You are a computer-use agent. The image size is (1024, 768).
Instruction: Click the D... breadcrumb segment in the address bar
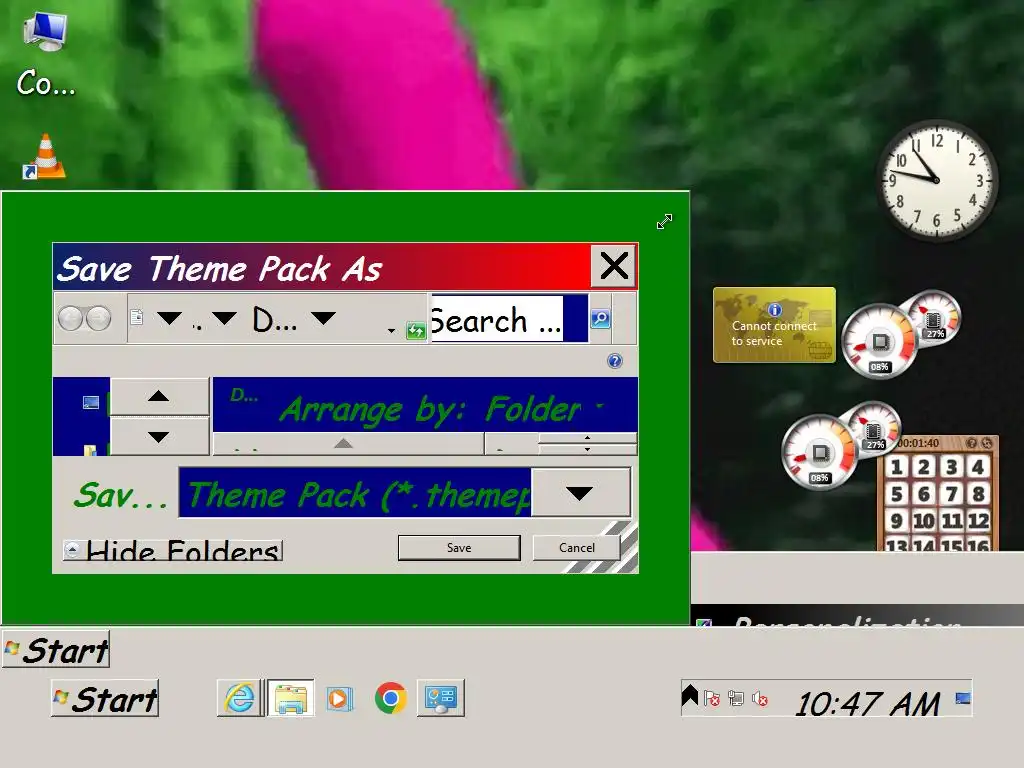point(275,319)
